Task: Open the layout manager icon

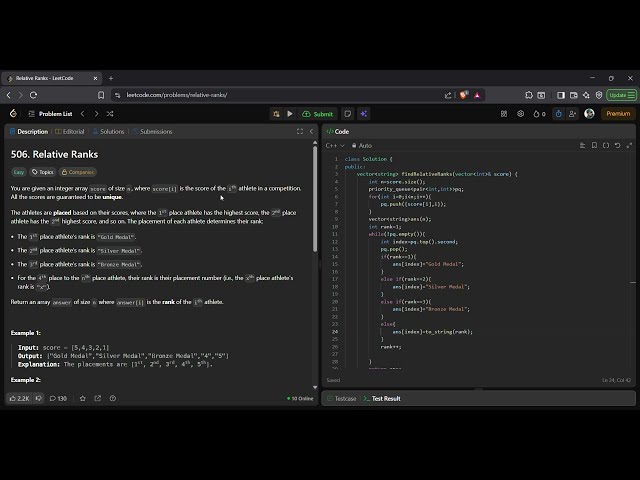Action: coord(504,114)
